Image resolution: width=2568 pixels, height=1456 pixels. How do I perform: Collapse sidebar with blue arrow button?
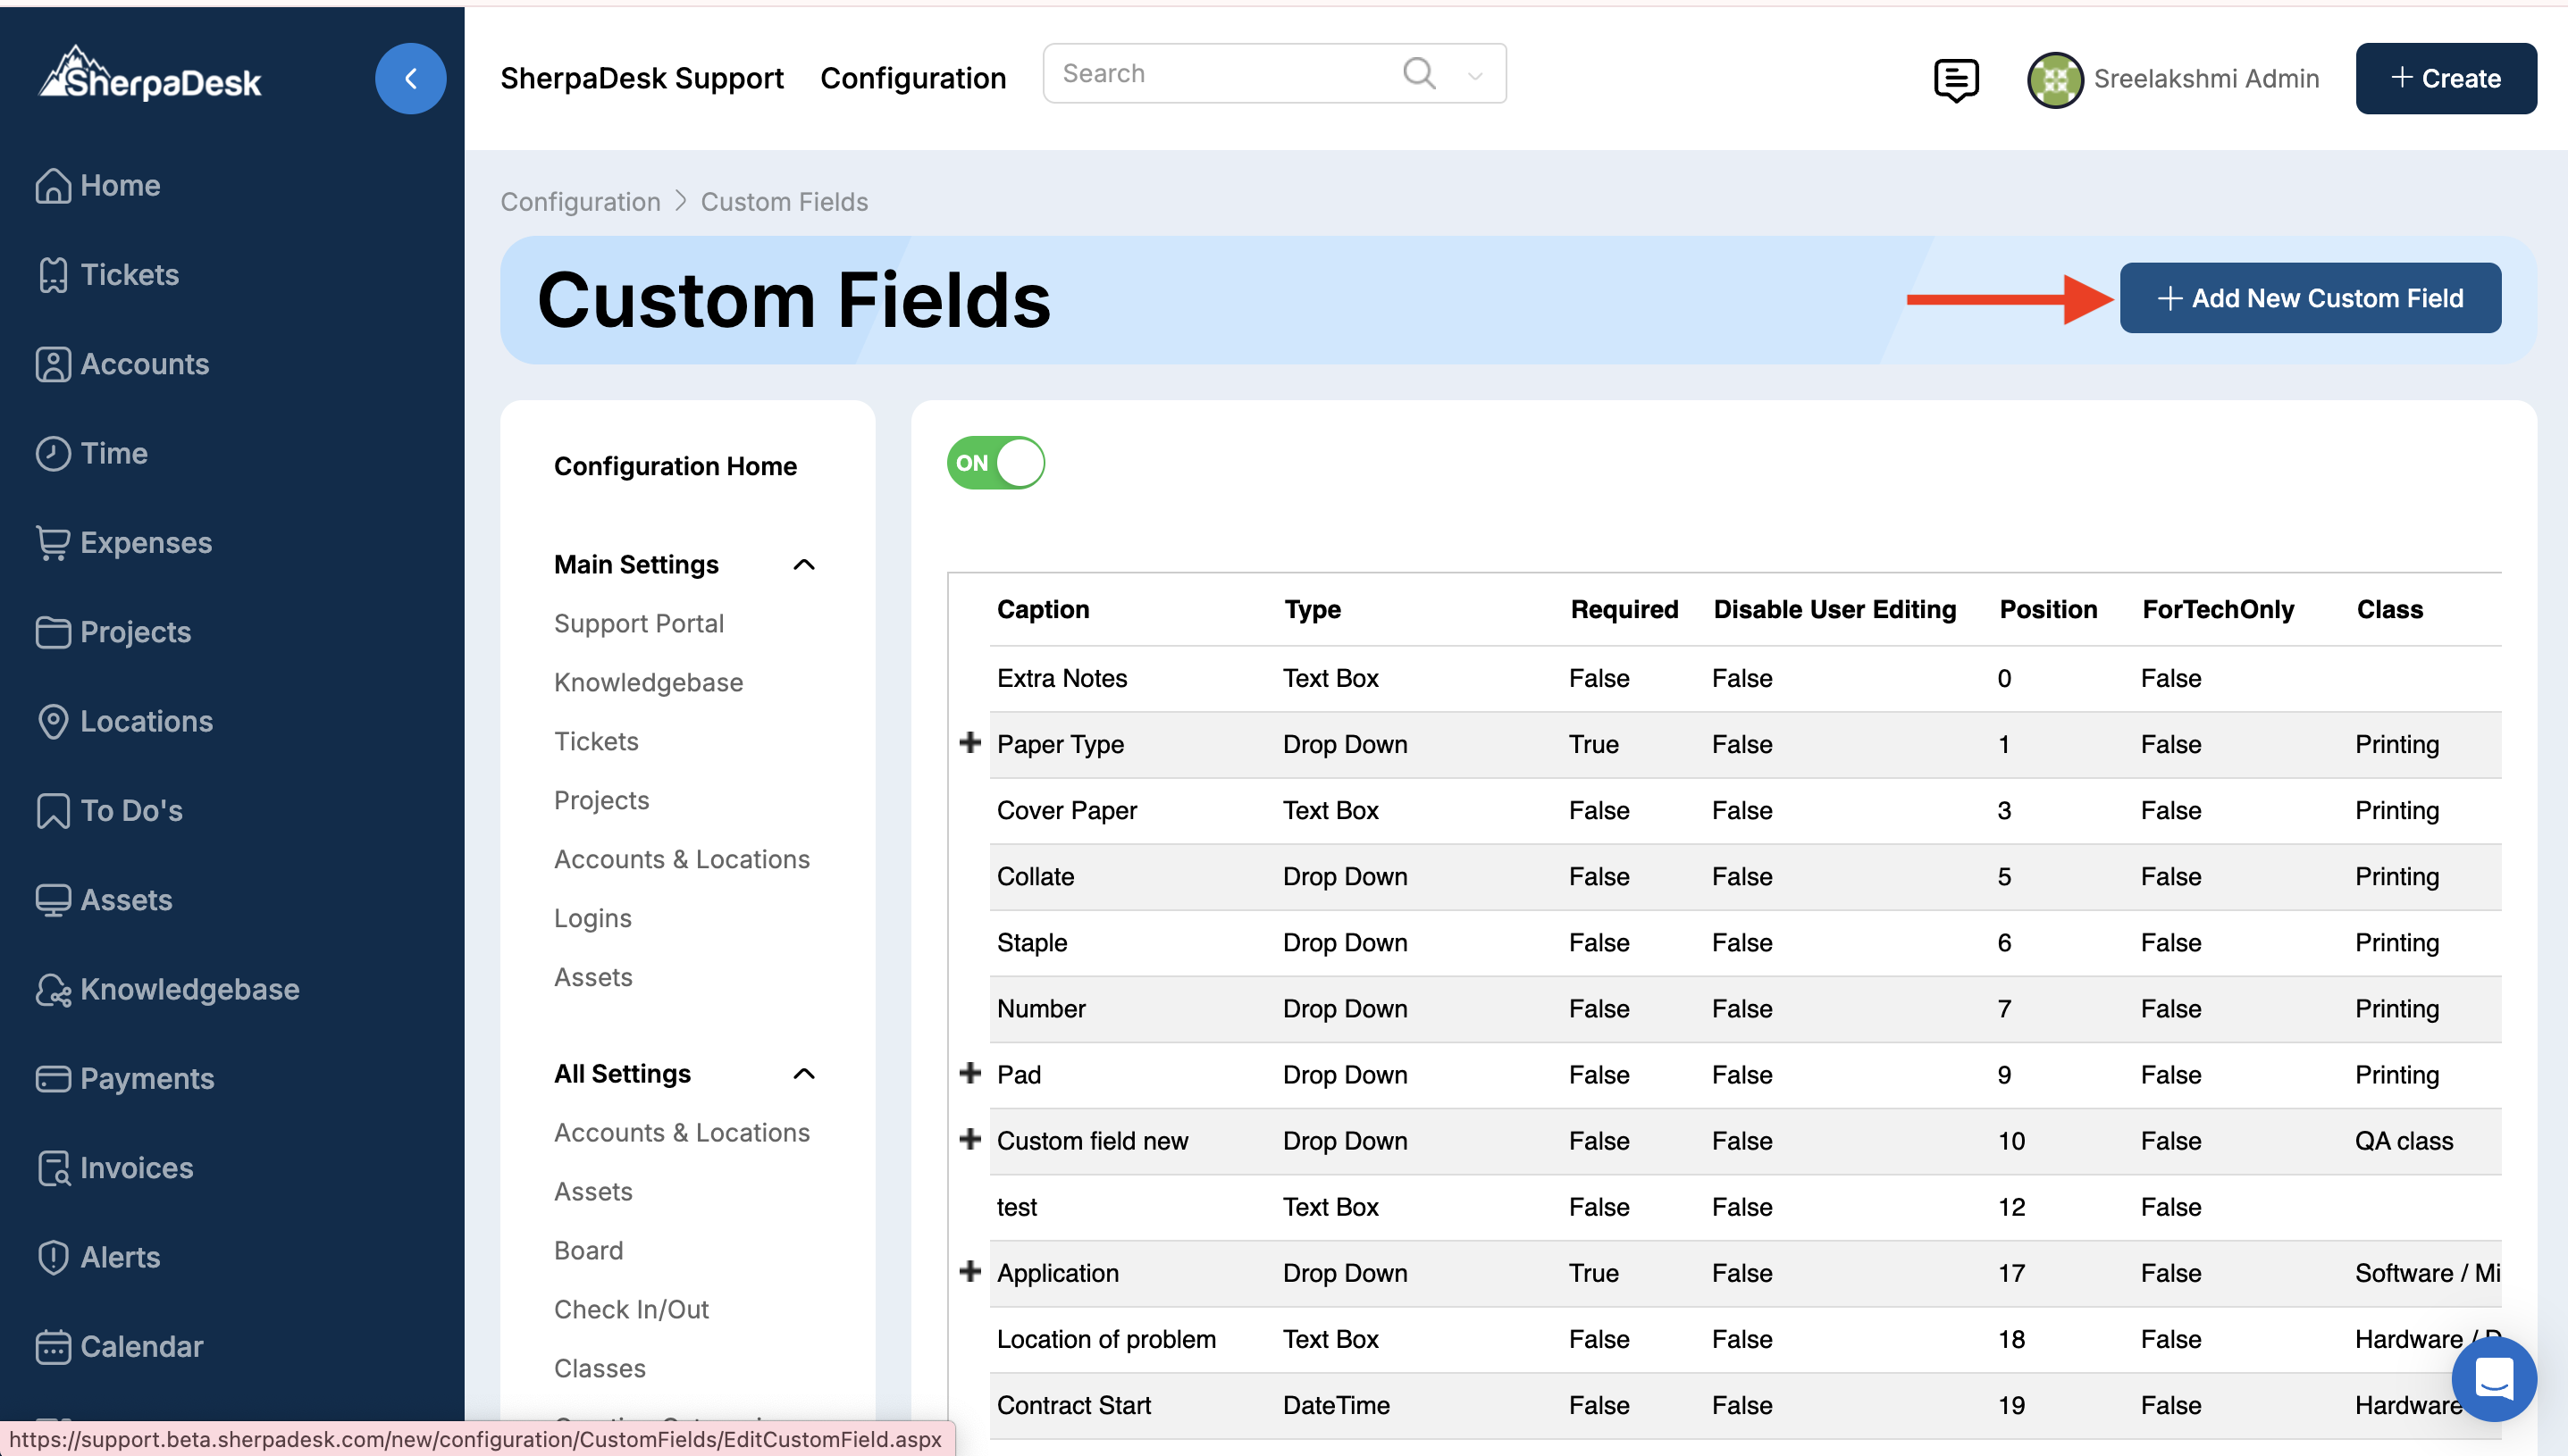point(410,78)
